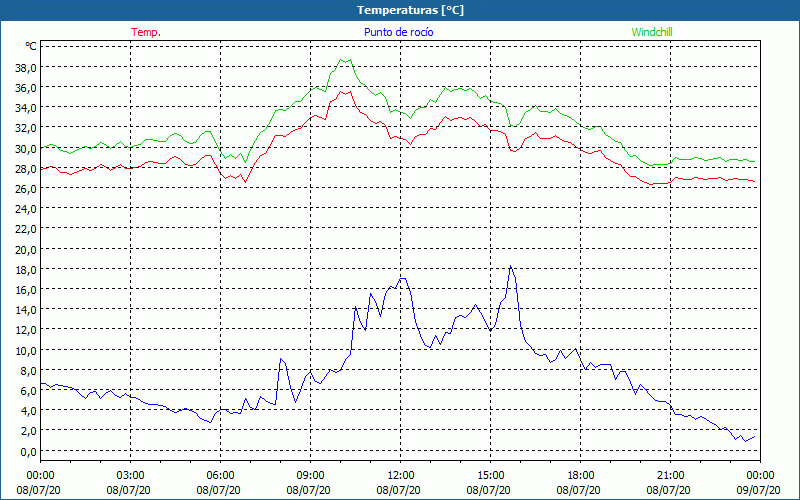Click the chart title Temperaturas [°C]
800x500 pixels.
click(410, 10)
